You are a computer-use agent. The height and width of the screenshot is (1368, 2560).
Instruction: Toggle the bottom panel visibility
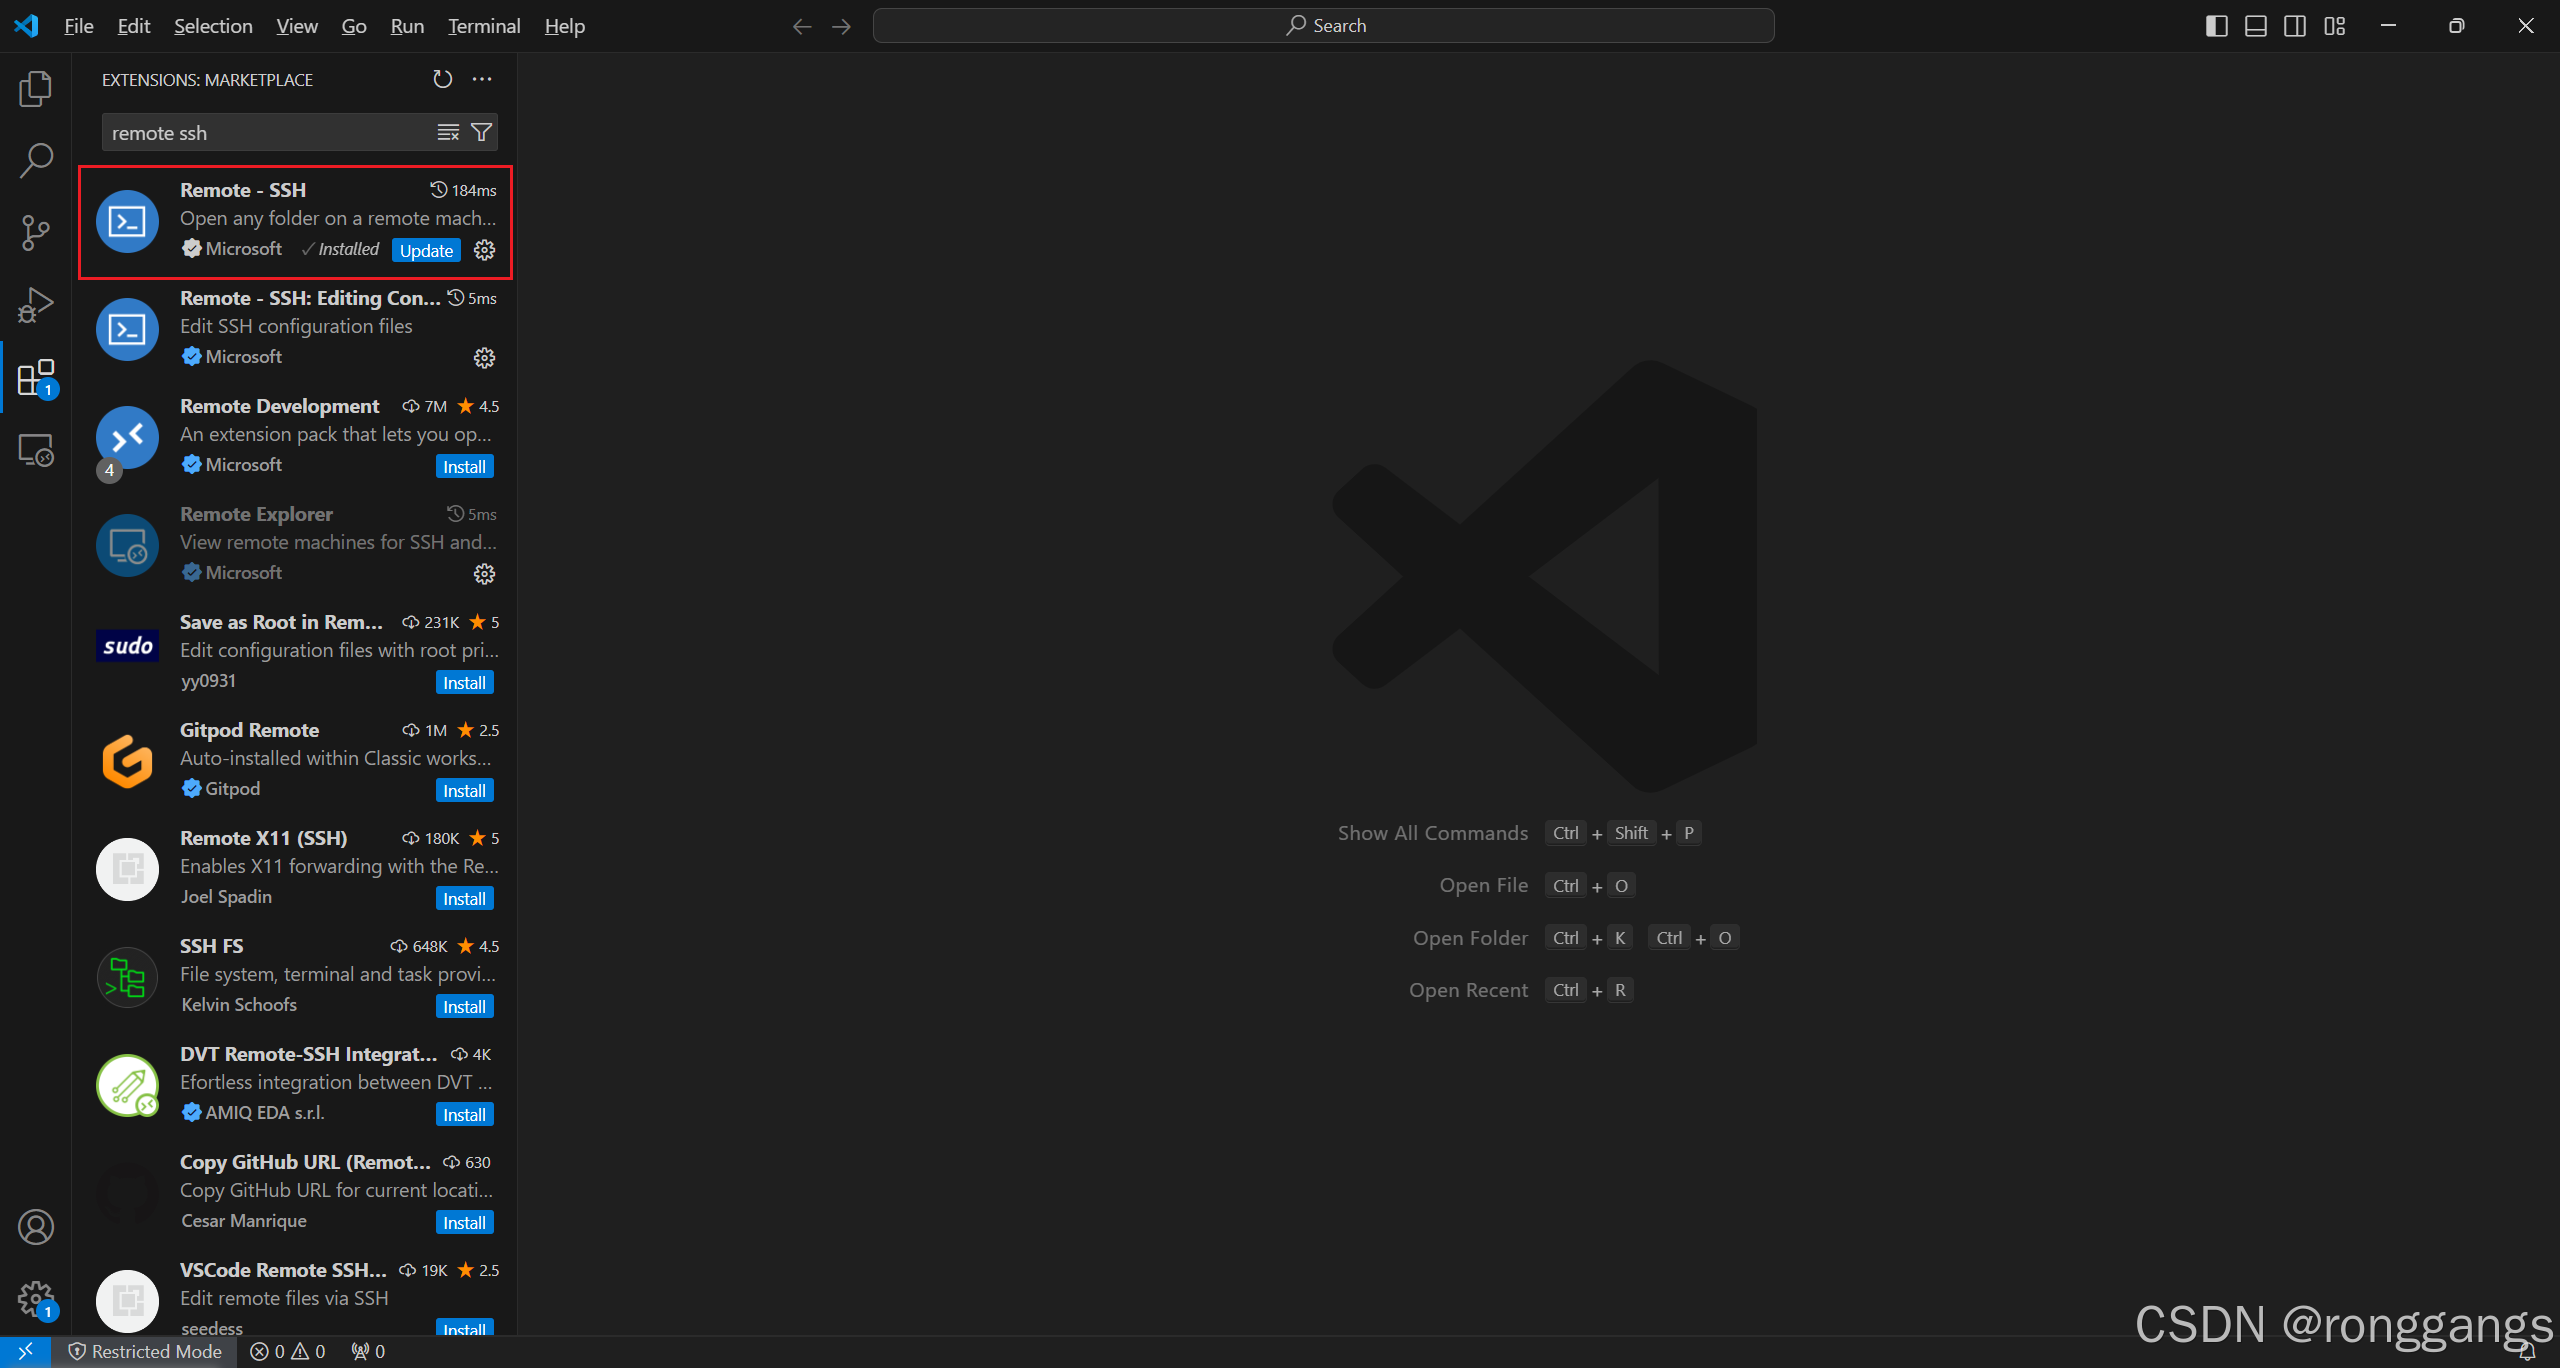pos(2256,26)
